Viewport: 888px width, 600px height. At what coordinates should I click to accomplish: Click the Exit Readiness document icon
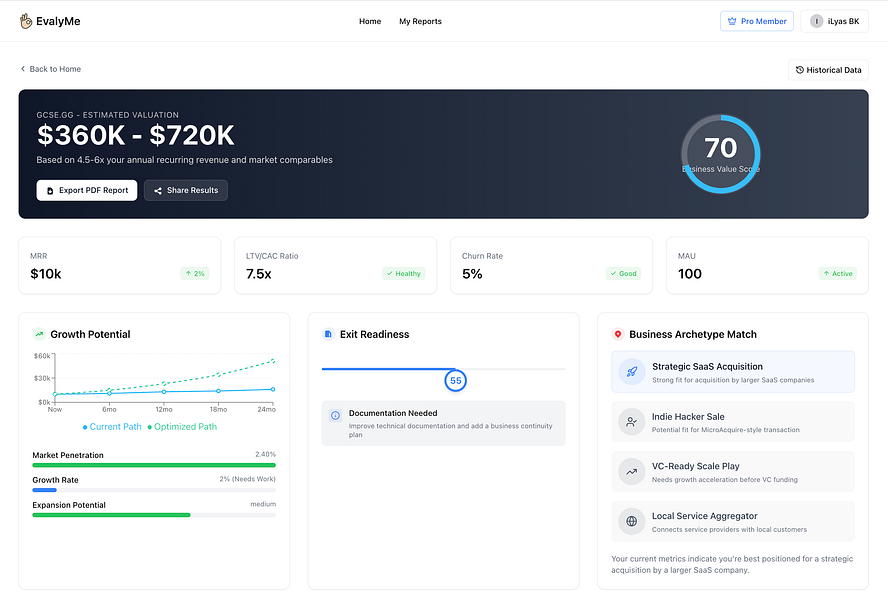pos(328,334)
